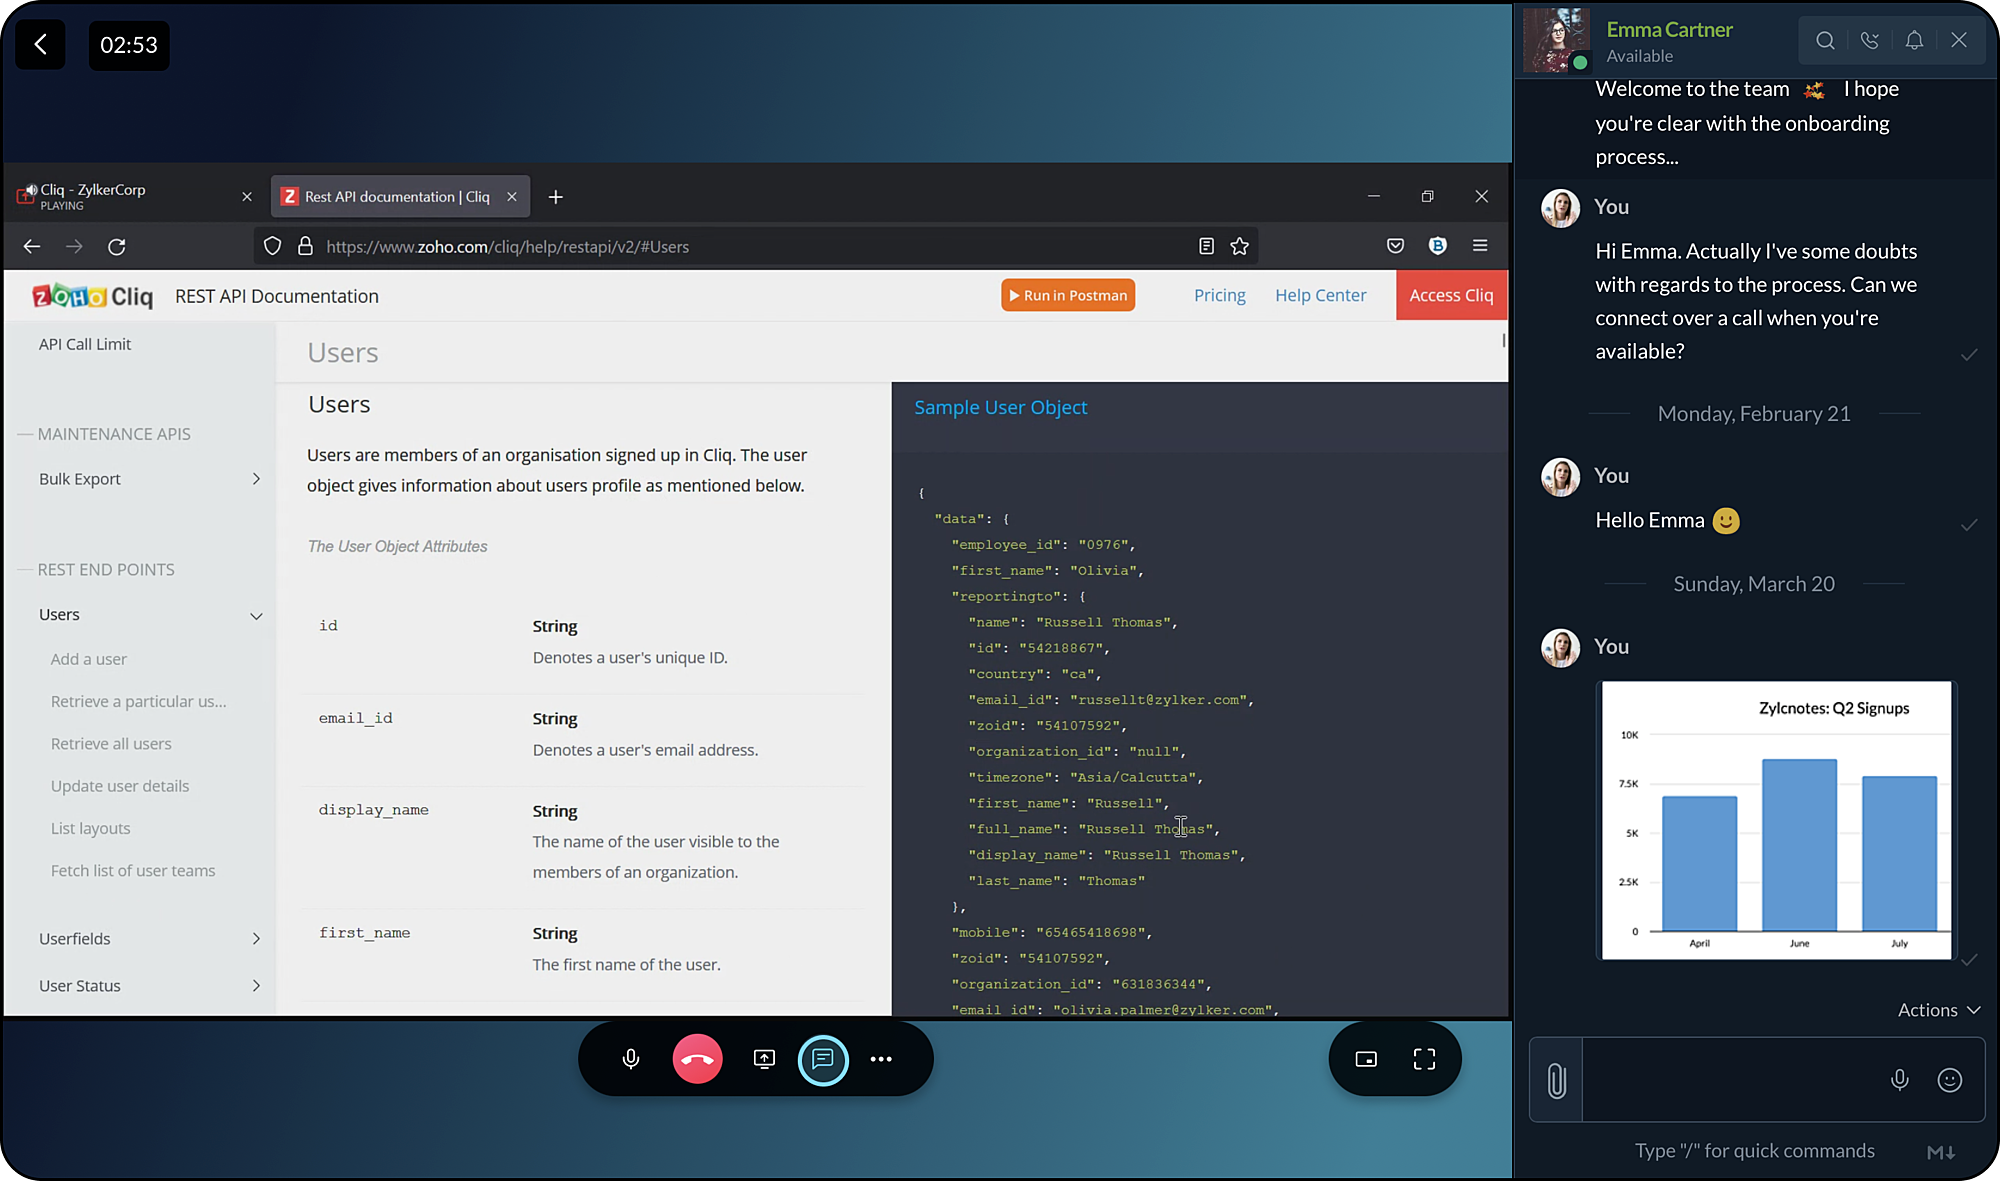Switch to the Cliq - ZylkerCorp tab
The height and width of the screenshot is (1181, 2000).
click(x=120, y=196)
